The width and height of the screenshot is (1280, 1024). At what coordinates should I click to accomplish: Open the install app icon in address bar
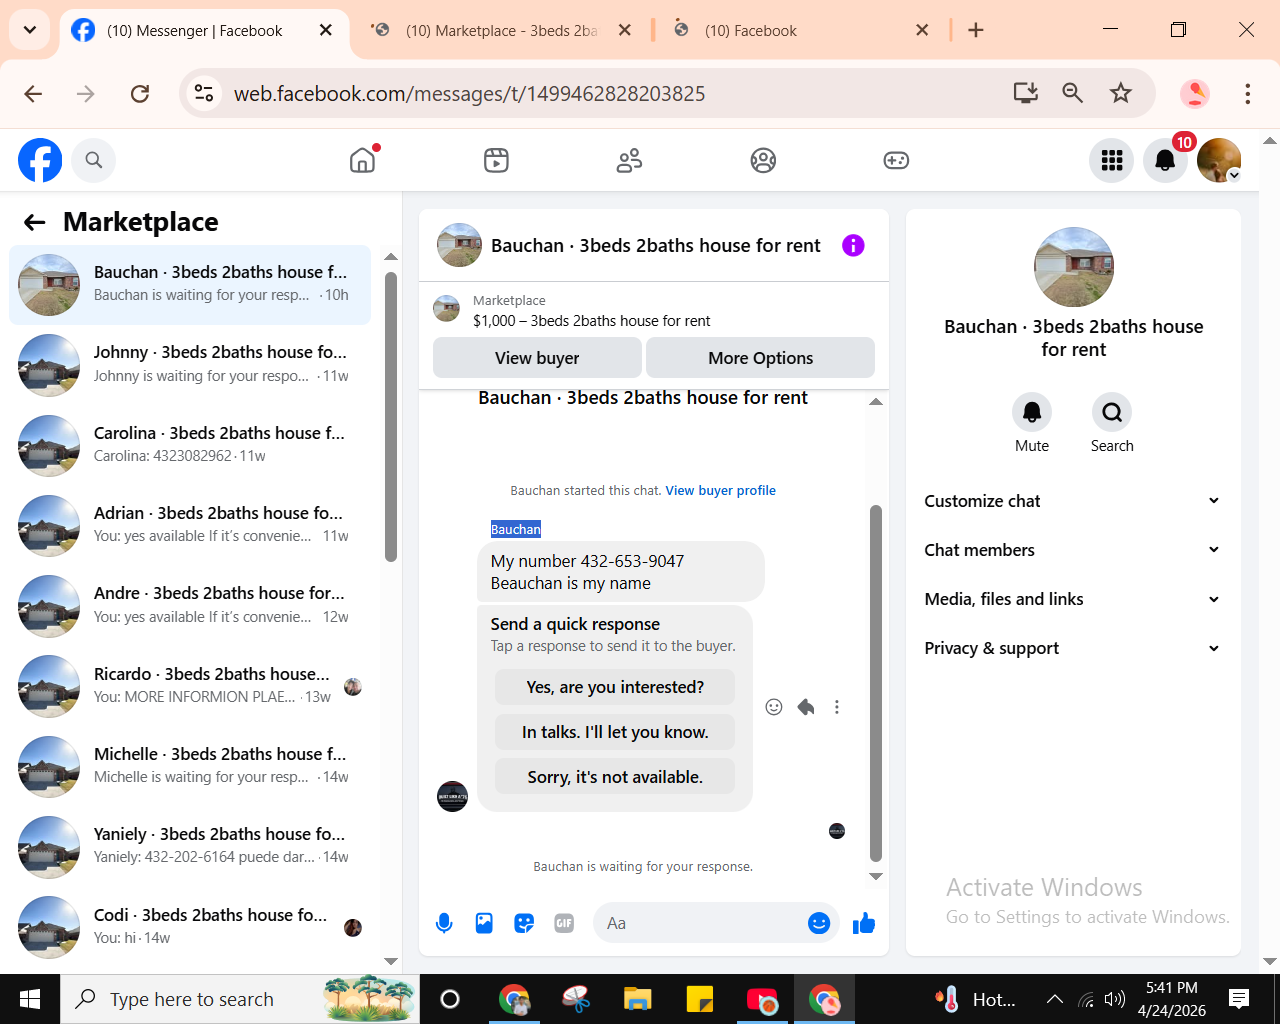point(1026,93)
